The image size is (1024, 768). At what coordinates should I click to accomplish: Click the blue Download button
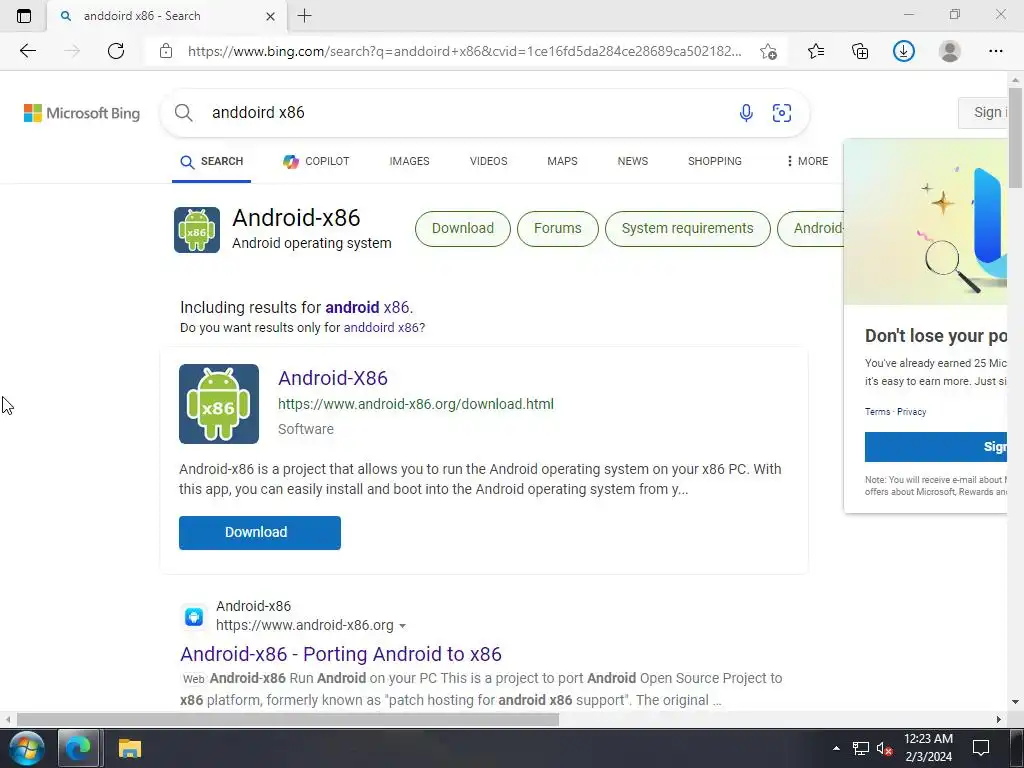[260, 533]
